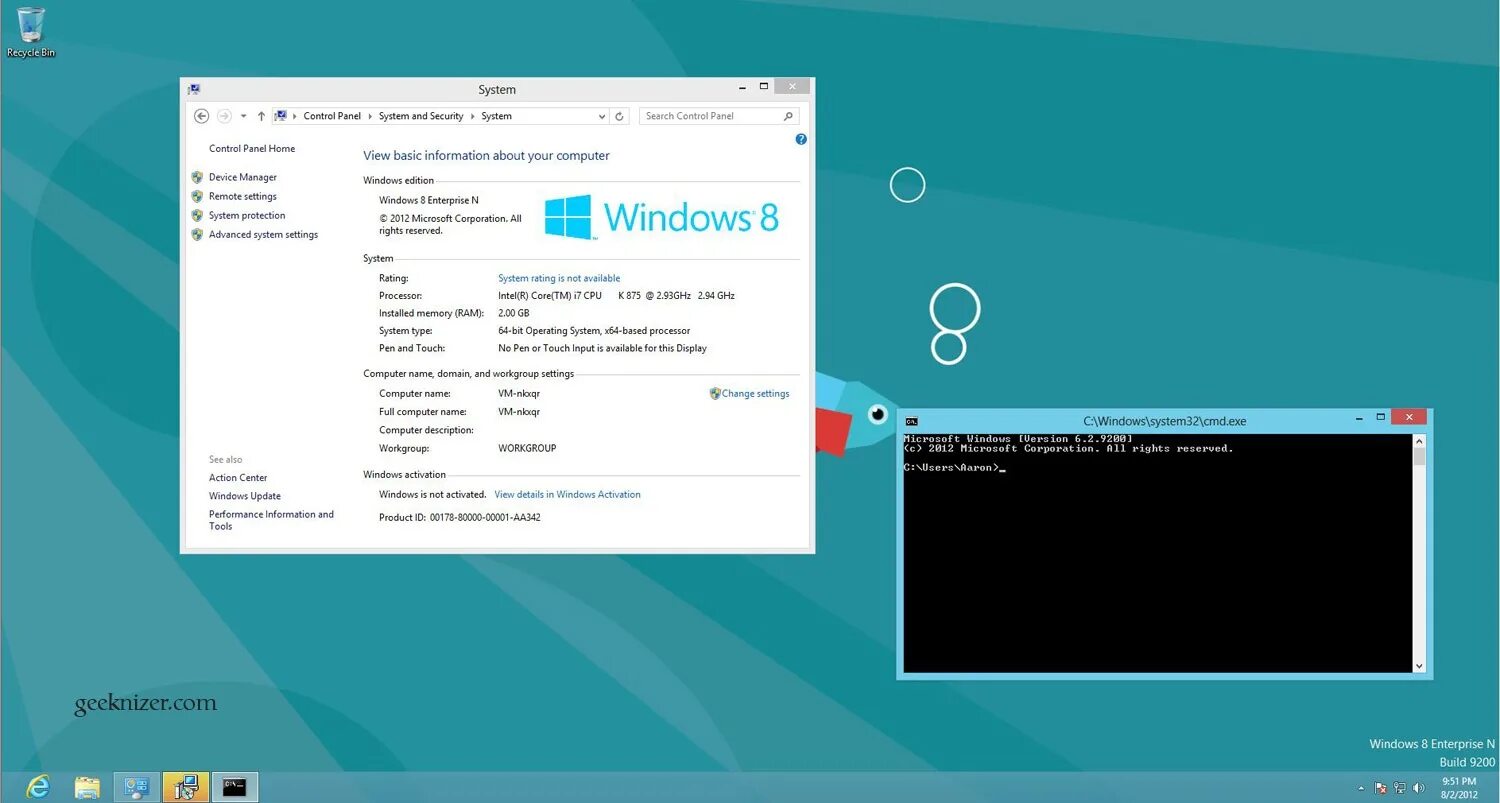
Task: Open Action Center under See also
Action: (x=238, y=477)
